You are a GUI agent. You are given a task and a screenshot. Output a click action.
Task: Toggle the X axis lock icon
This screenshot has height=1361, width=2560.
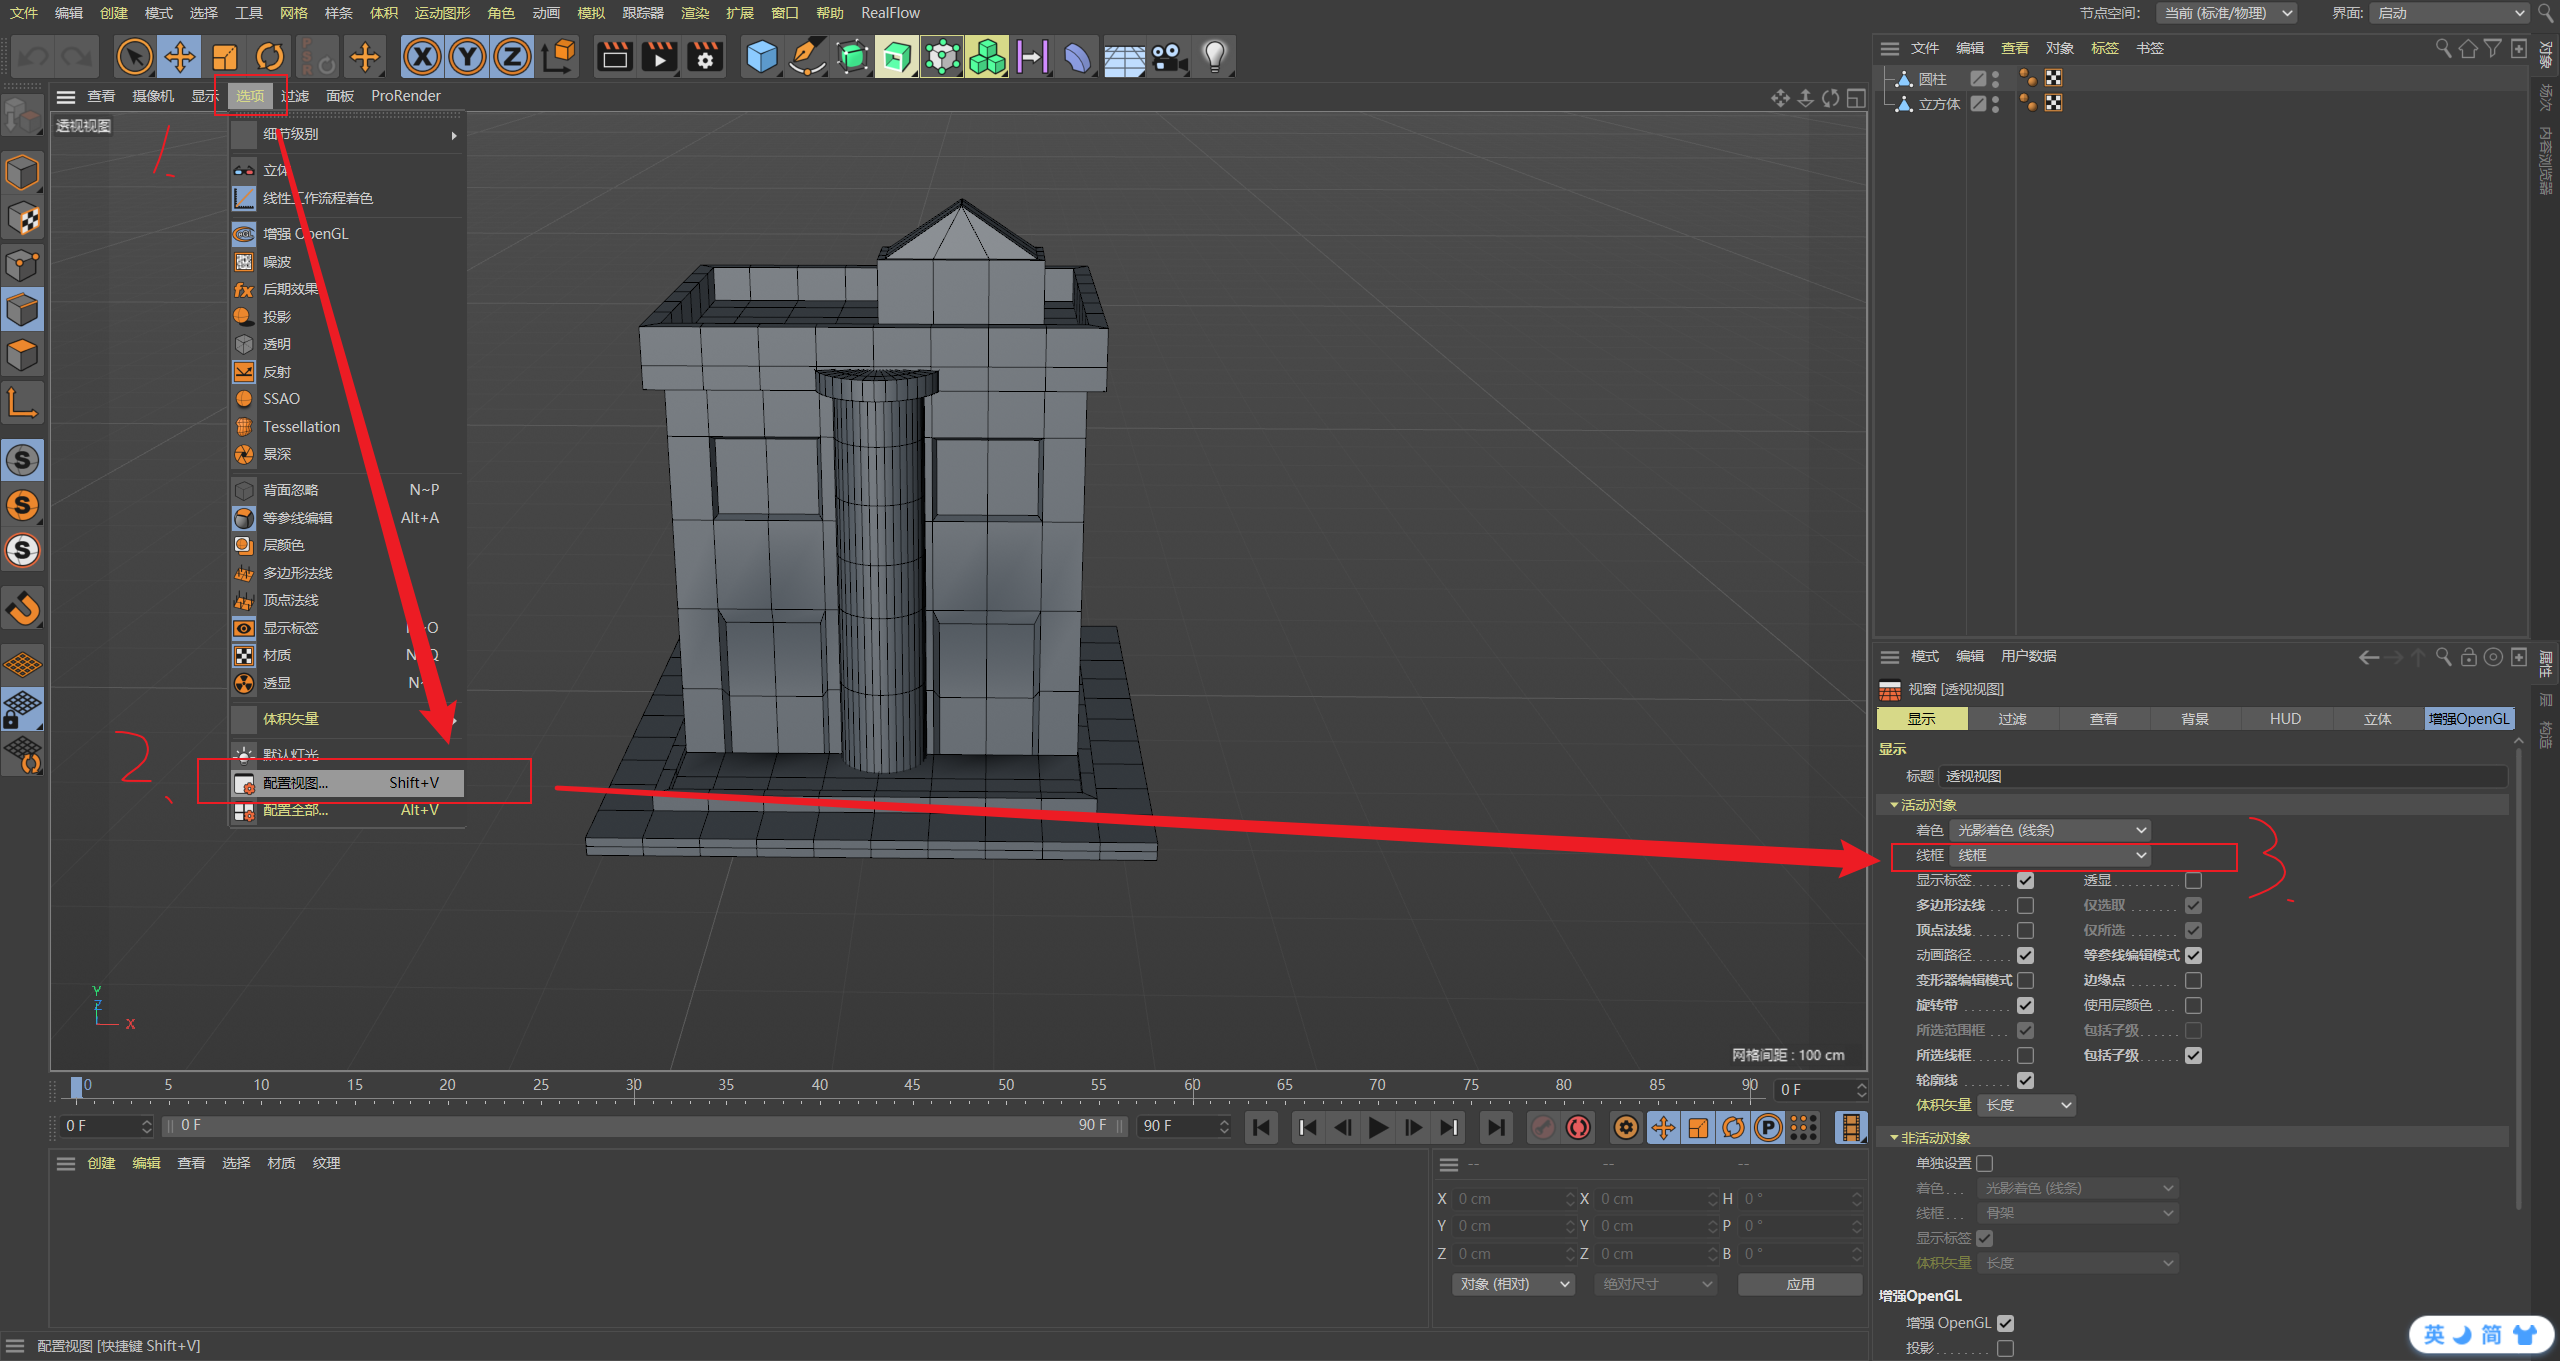click(423, 57)
